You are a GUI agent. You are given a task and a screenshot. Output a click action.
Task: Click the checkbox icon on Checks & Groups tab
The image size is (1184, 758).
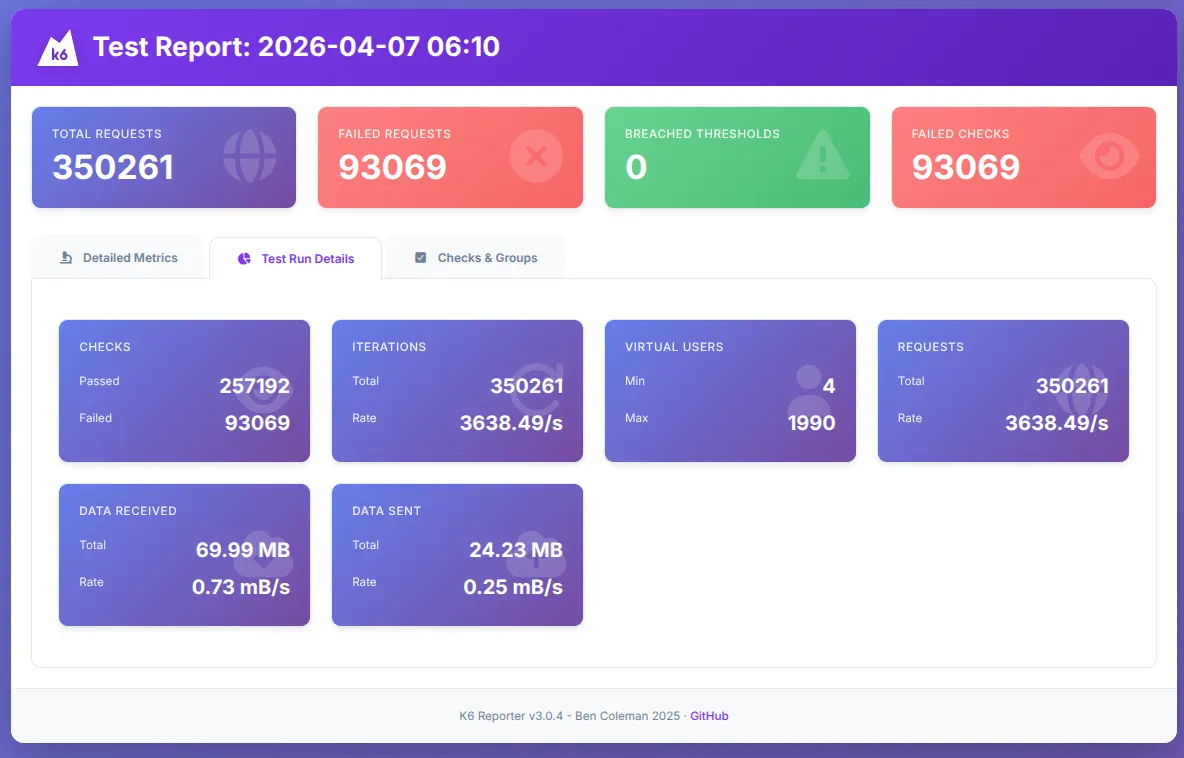(421, 258)
